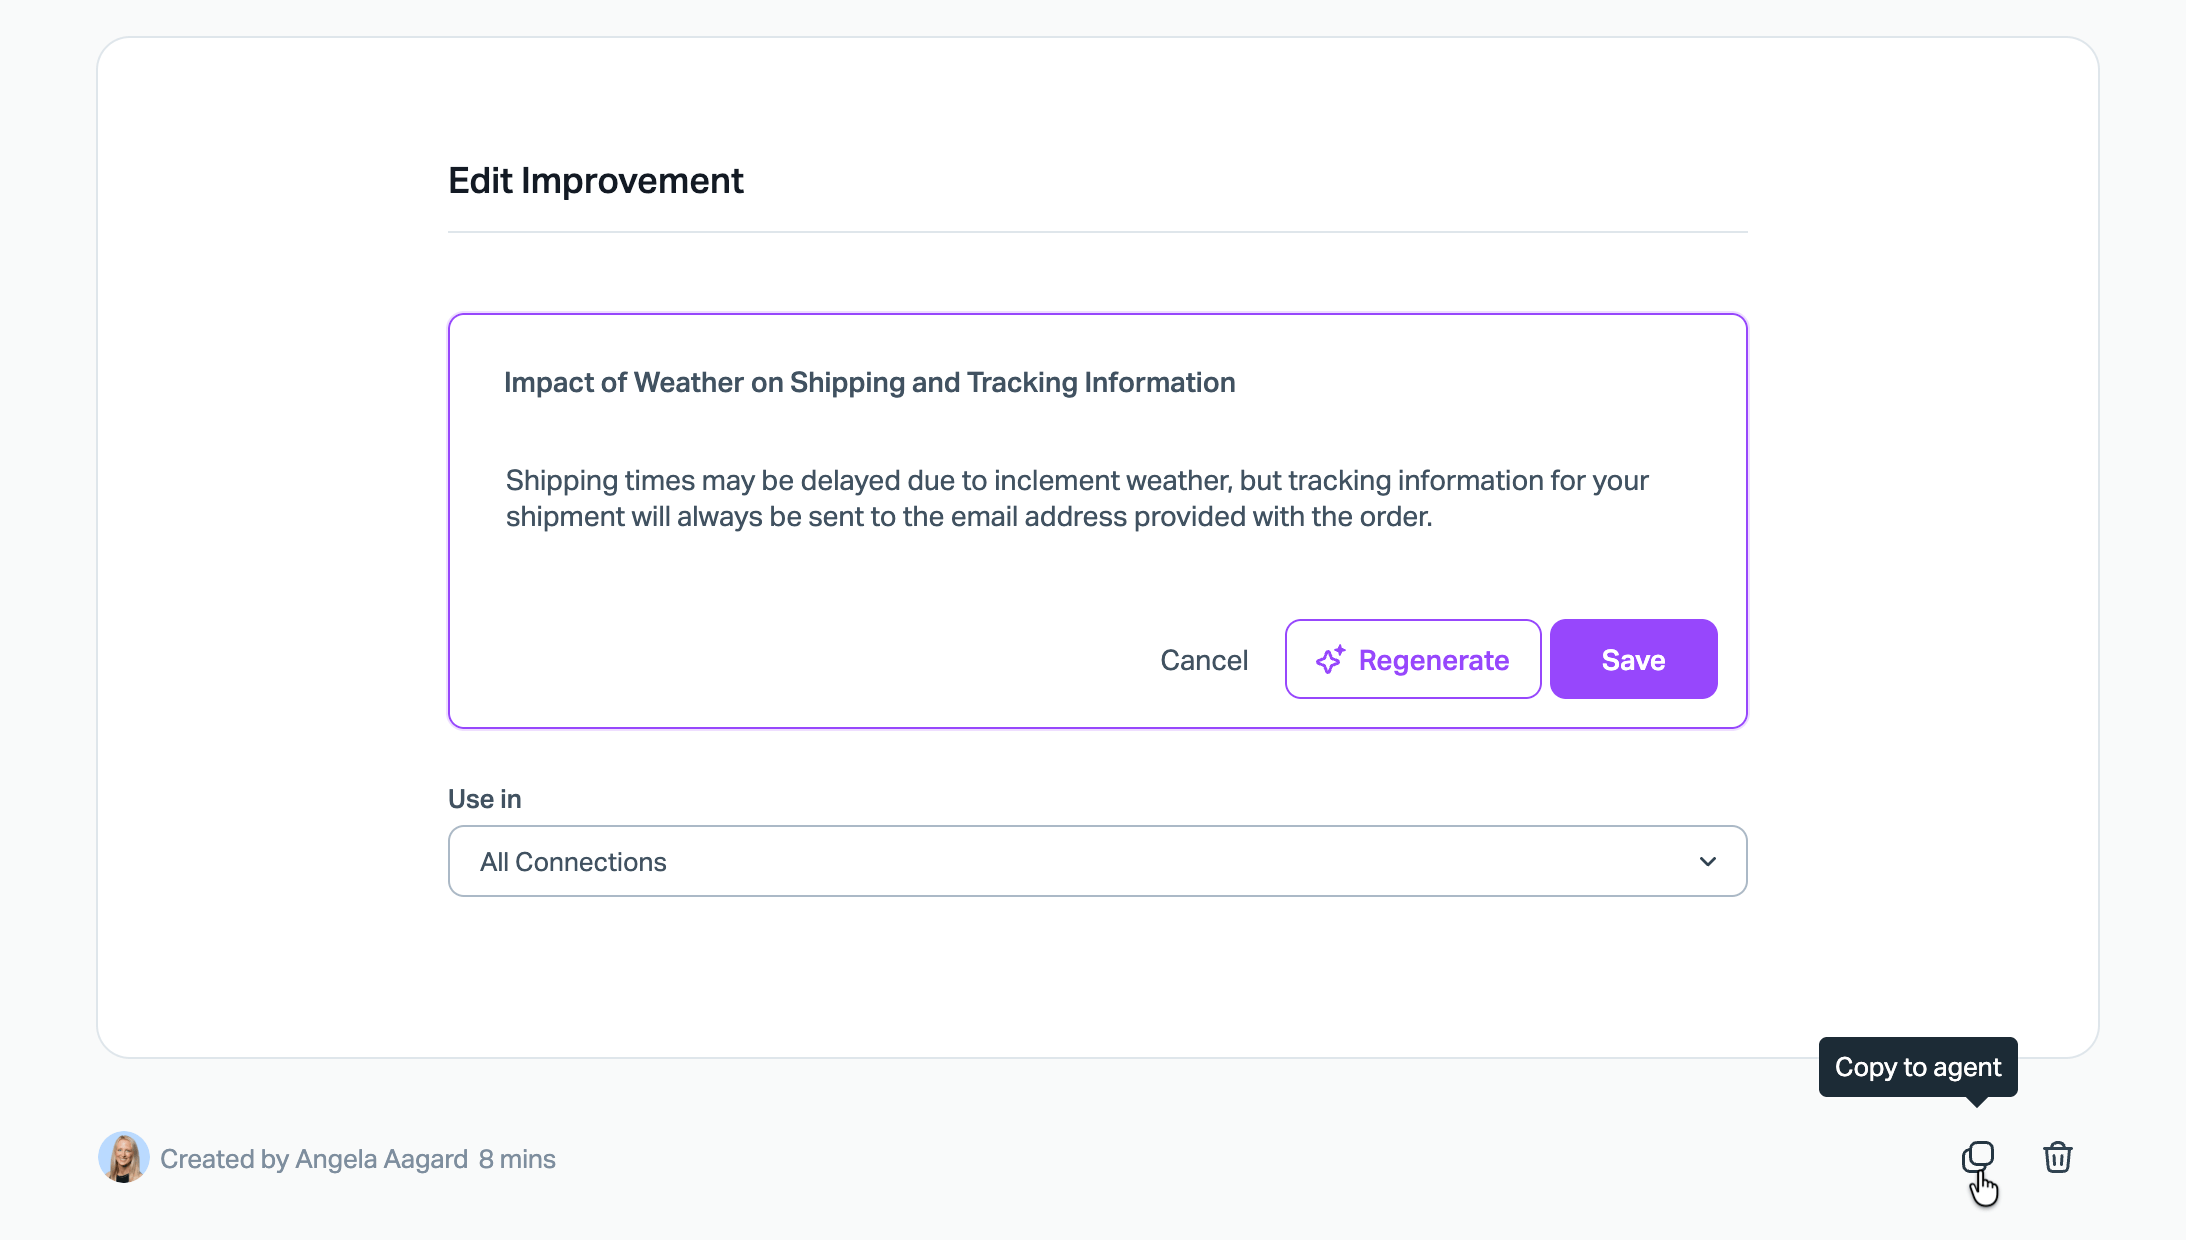Image resolution: width=2186 pixels, height=1240 pixels.
Task: Click the chevron arrow in Use in field
Action: tap(1707, 861)
